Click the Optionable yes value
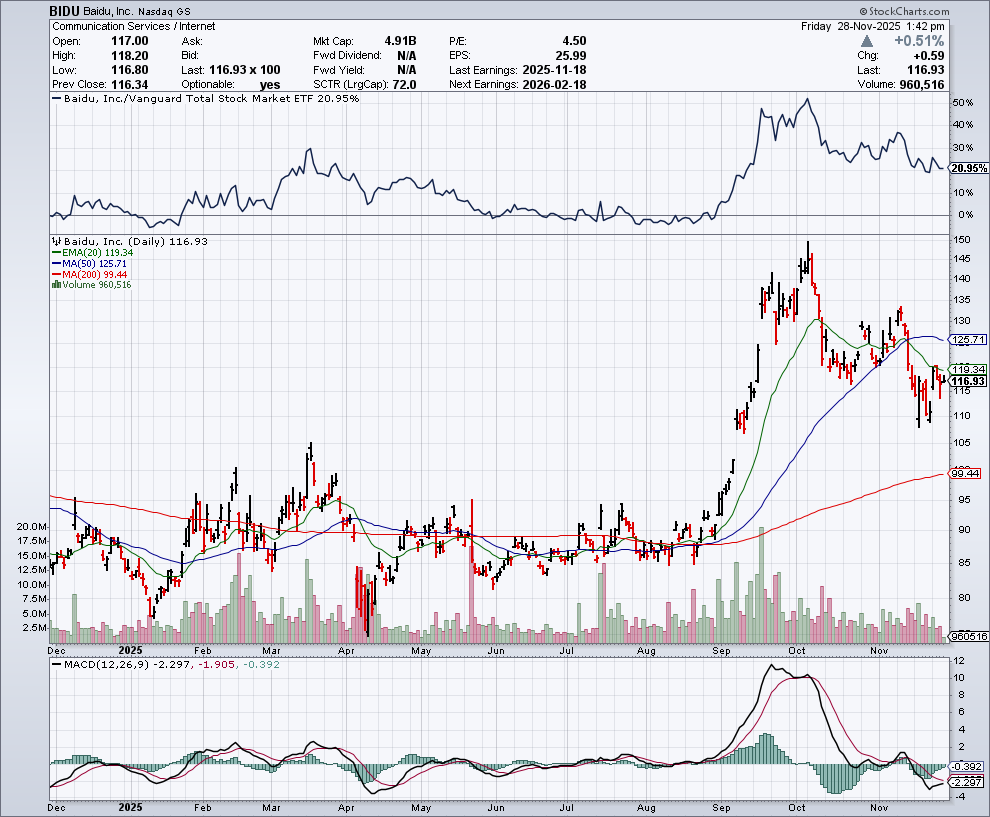 (x=269, y=85)
